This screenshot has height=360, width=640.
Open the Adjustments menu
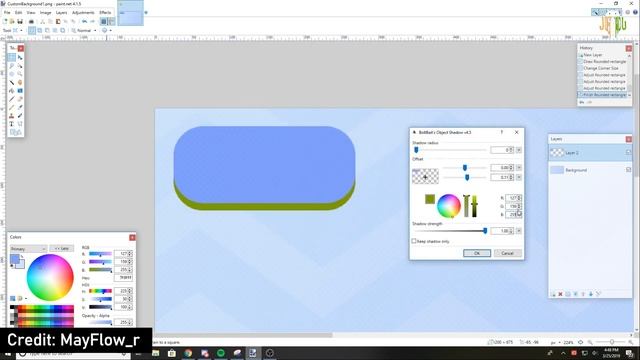[83, 12]
